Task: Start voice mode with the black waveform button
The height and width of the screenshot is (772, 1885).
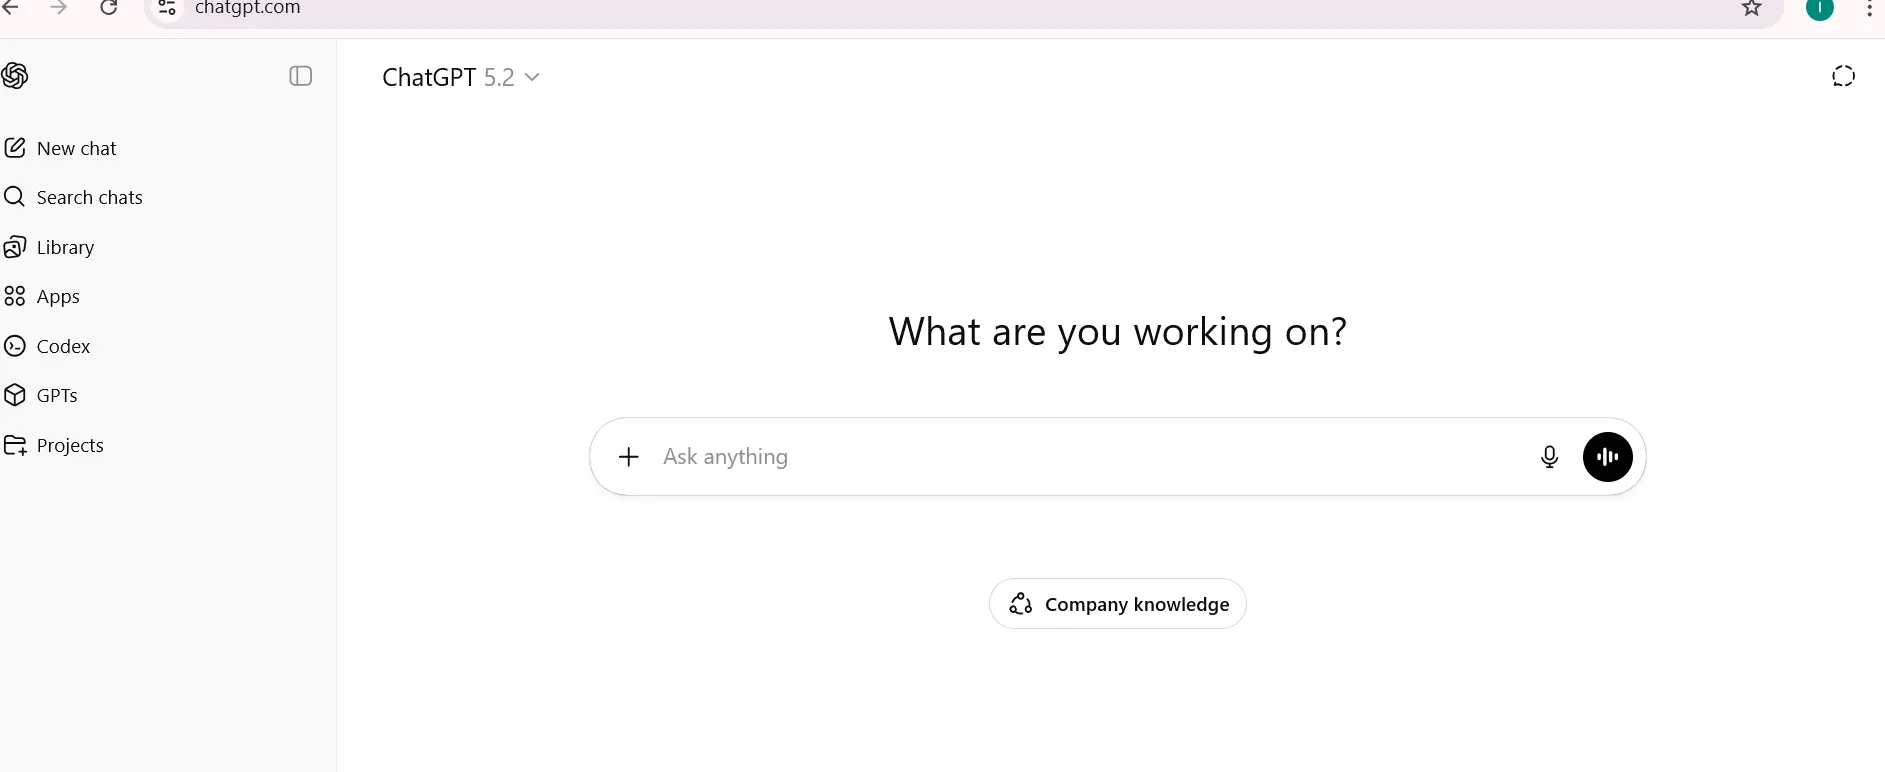Action: point(1608,457)
